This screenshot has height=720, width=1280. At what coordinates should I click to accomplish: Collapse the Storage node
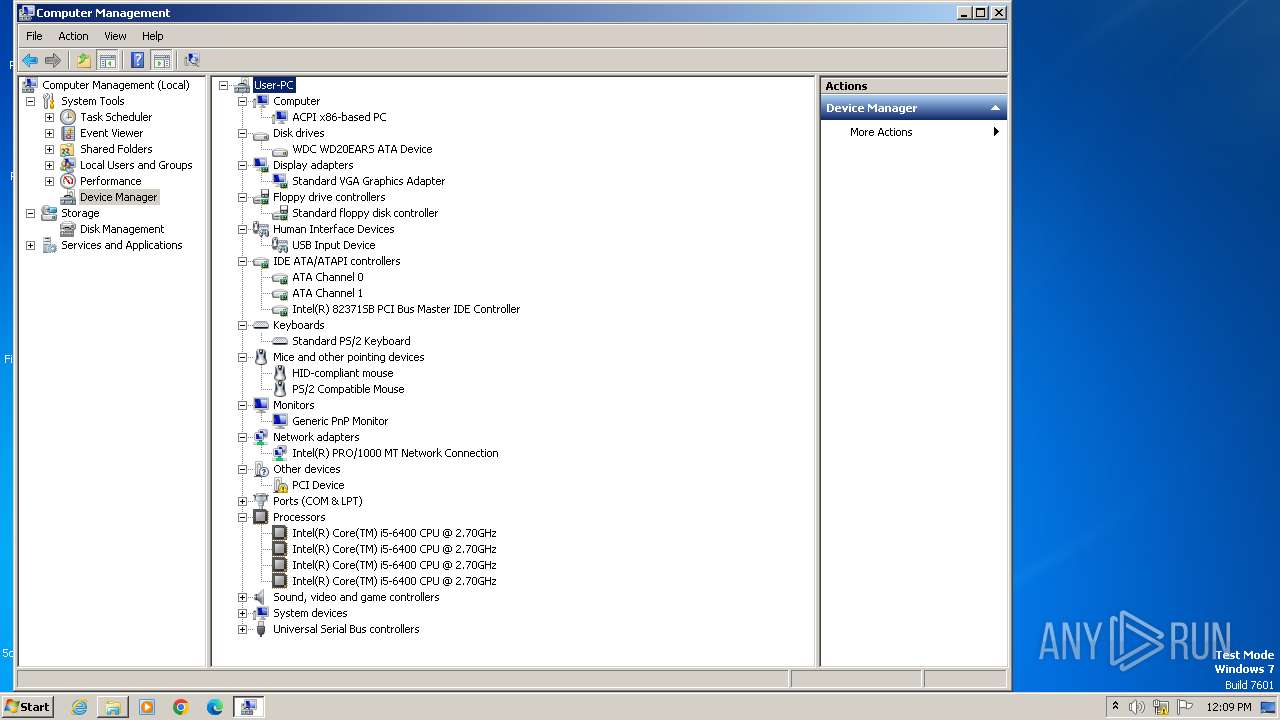tap(30, 213)
